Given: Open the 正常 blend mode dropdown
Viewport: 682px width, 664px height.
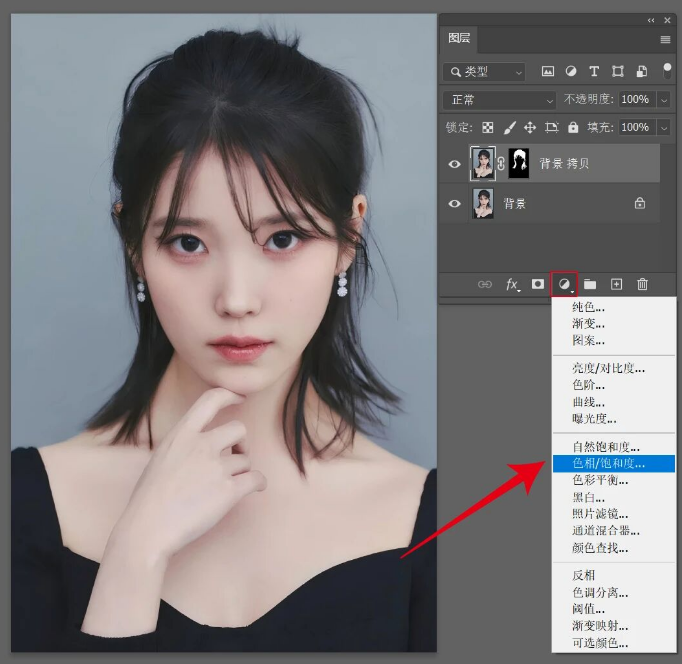Looking at the screenshot, I should (499, 100).
